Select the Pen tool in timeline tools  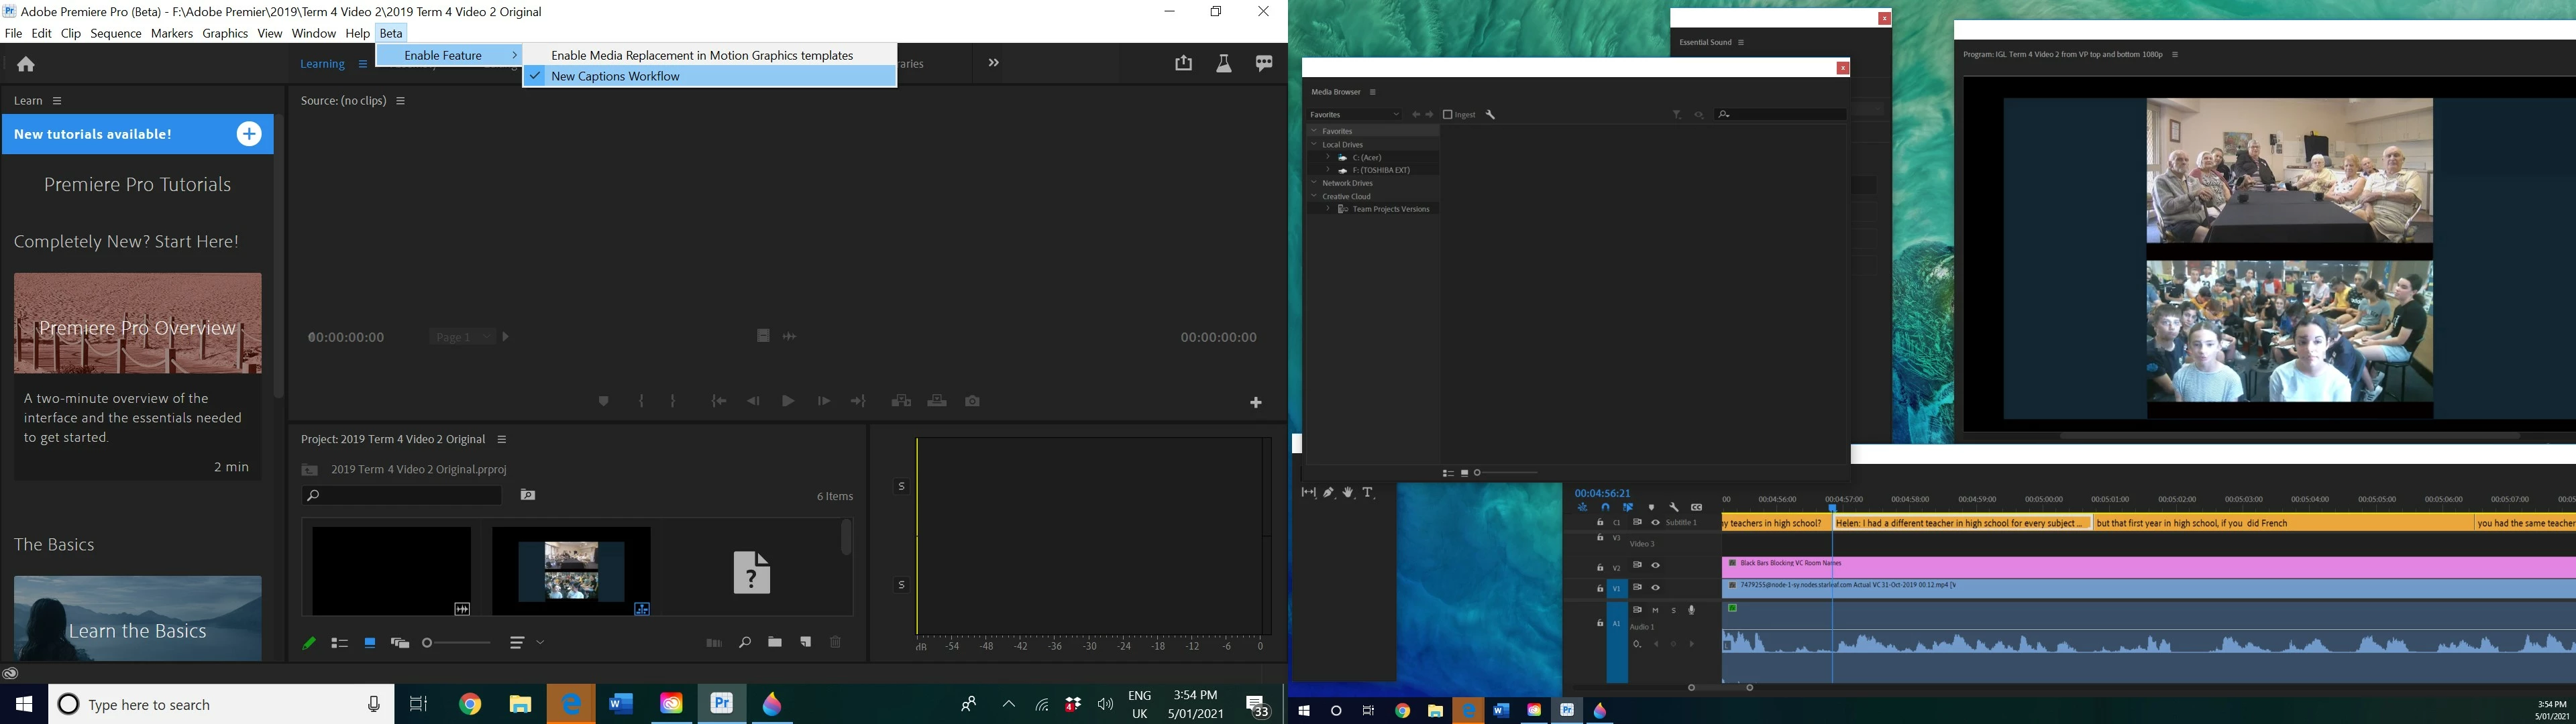[x=1328, y=492]
